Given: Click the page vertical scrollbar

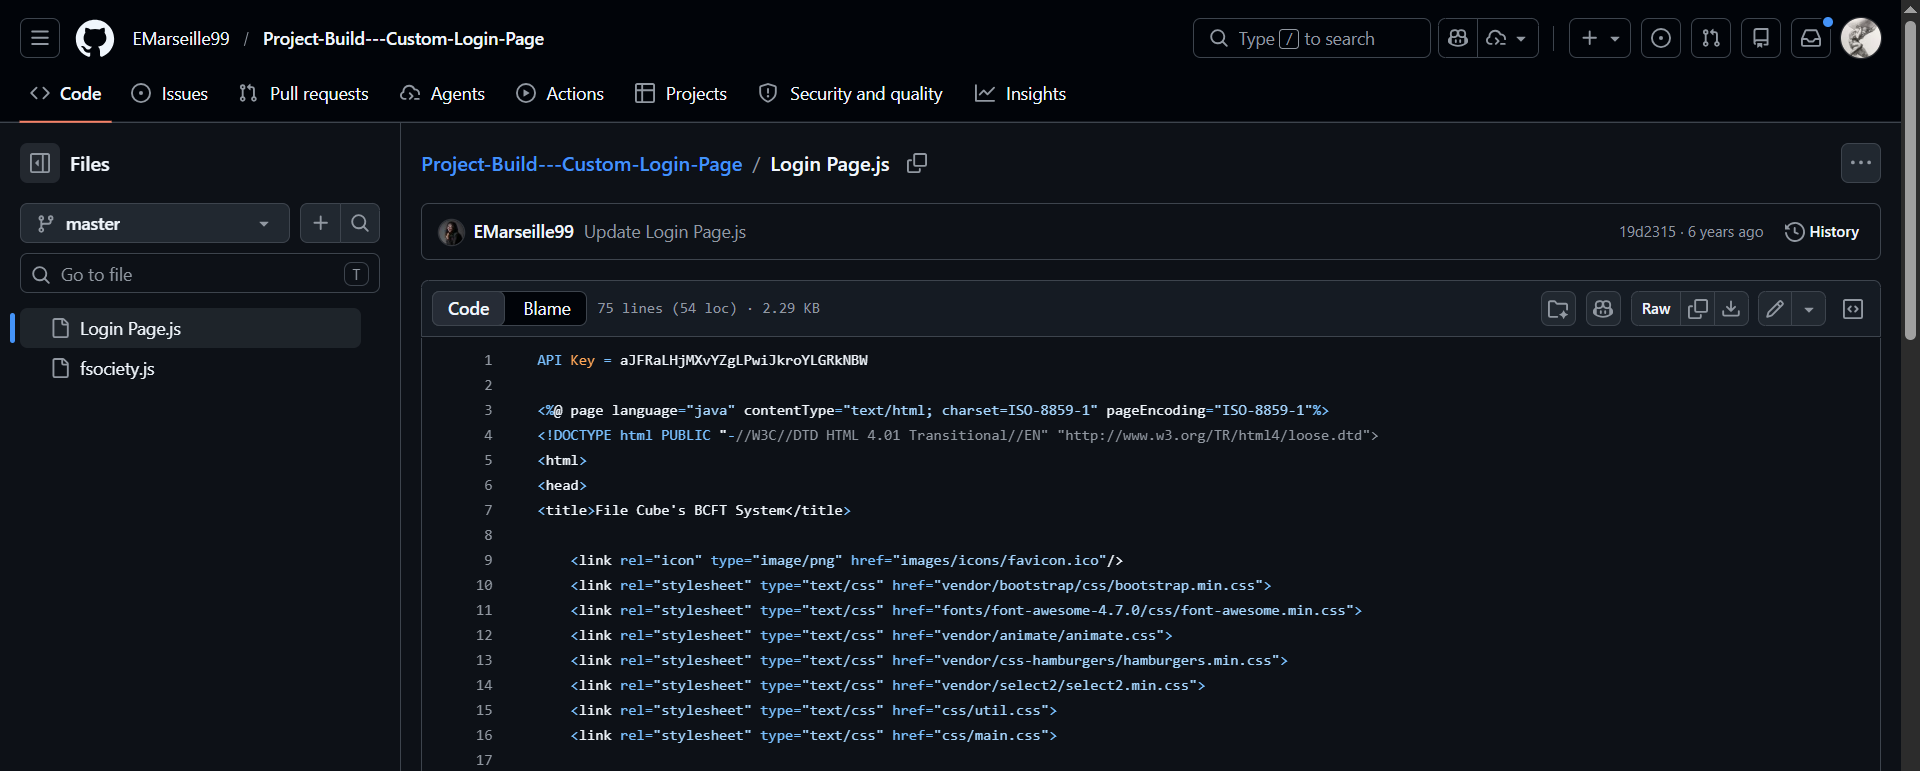Looking at the screenshot, I should [1910, 180].
